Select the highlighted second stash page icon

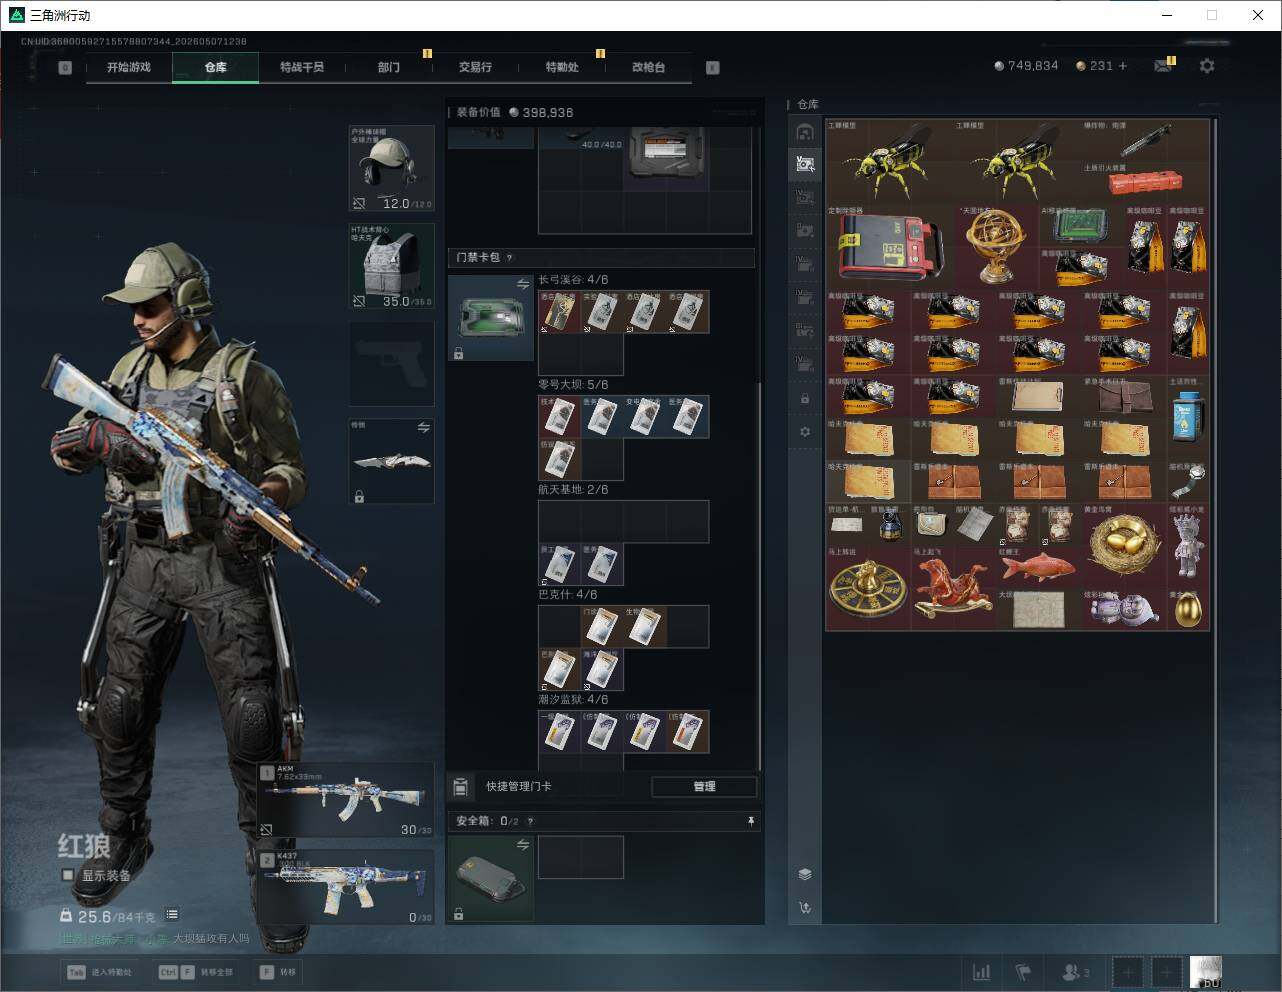tap(805, 164)
